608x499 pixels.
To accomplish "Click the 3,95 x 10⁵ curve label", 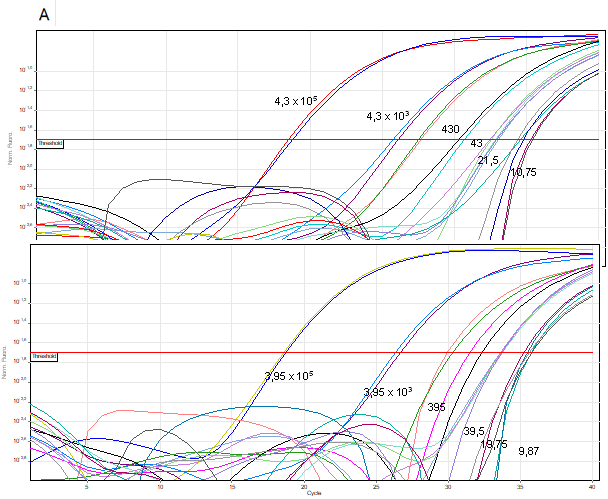I will pos(288,376).
